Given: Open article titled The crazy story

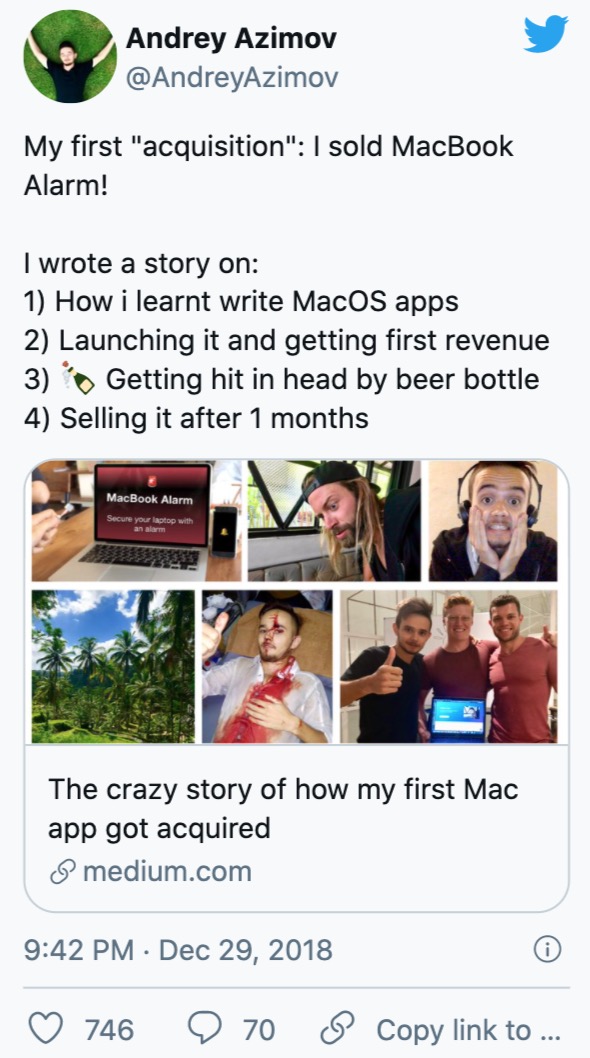Looking at the screenshot, I should (x=283, y=808).
